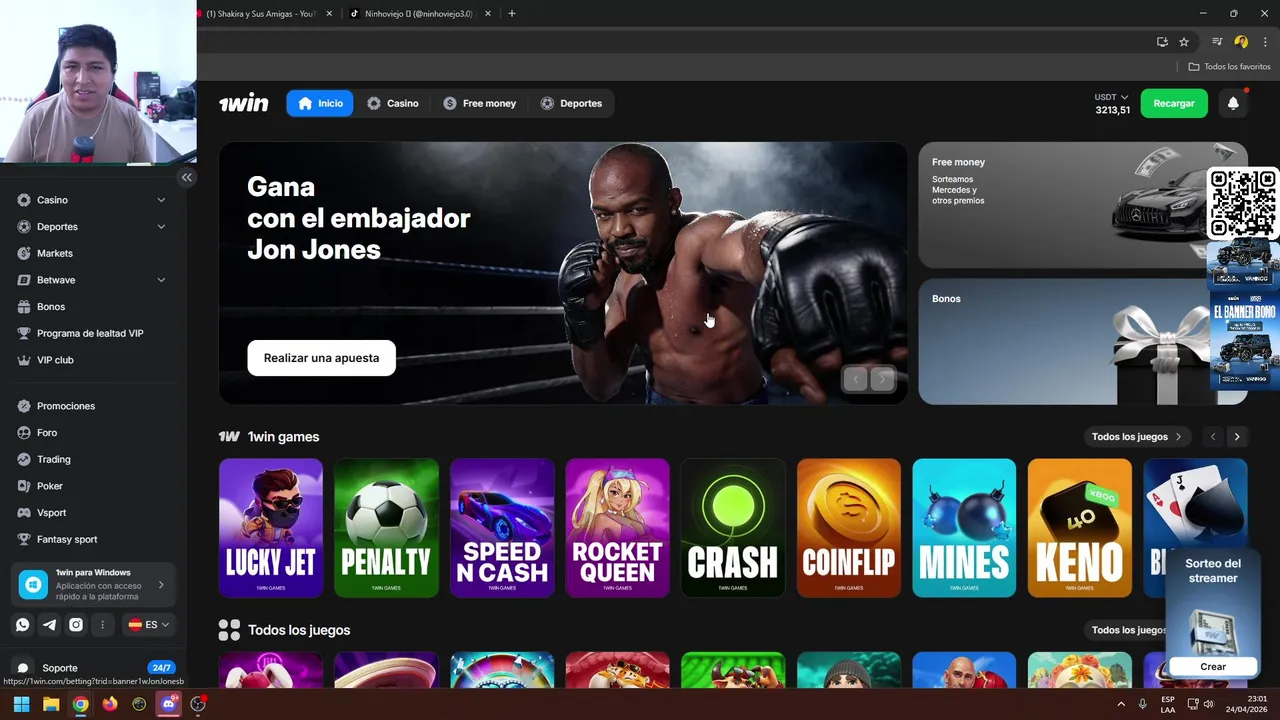Screen dimensions: 1280x720
Task: Open Poker in the sidebar
Action: [x=49, y=486]
